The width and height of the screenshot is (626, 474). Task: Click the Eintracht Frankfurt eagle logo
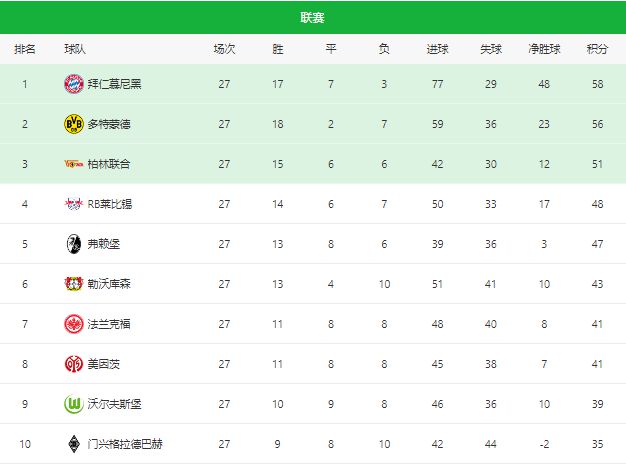[73, 324]
